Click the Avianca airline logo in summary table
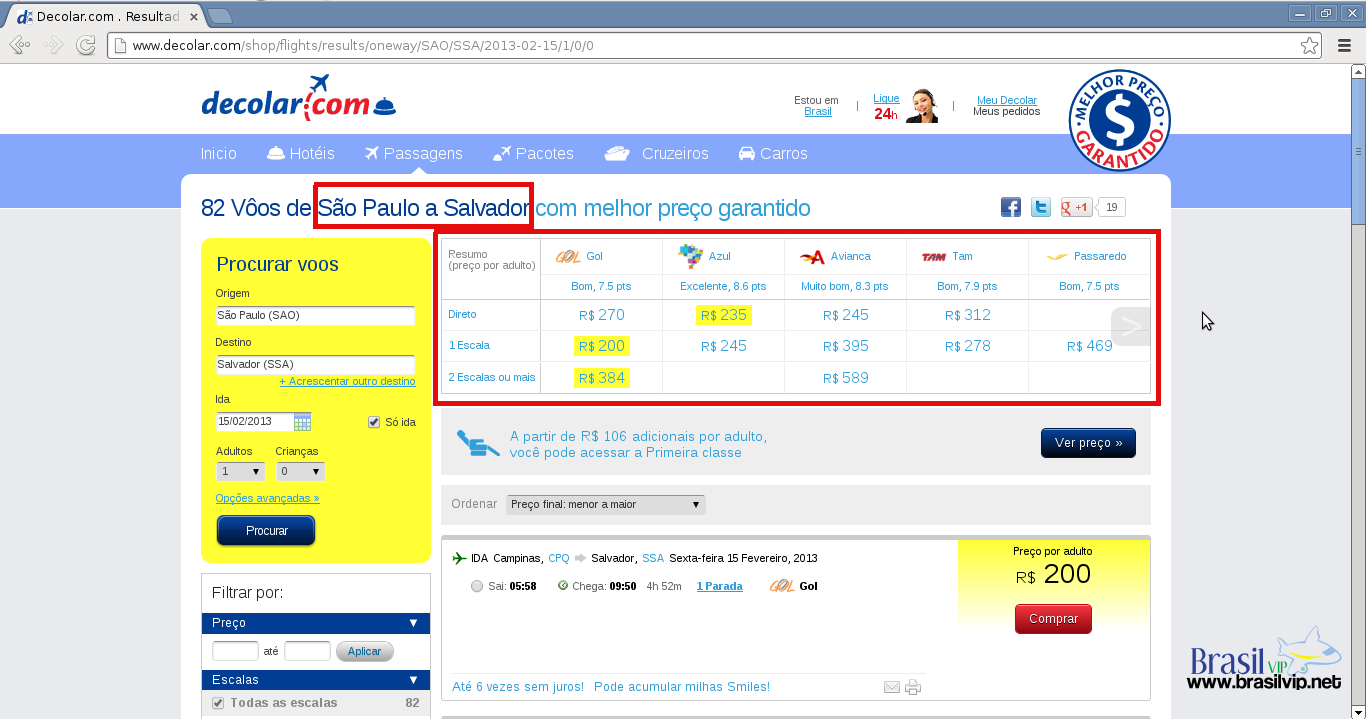This screenshot has height=719, width=1366. [x=812, y=257]
